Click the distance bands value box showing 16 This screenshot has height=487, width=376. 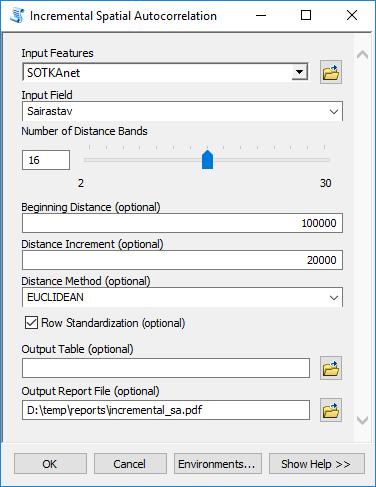[46, 160]
